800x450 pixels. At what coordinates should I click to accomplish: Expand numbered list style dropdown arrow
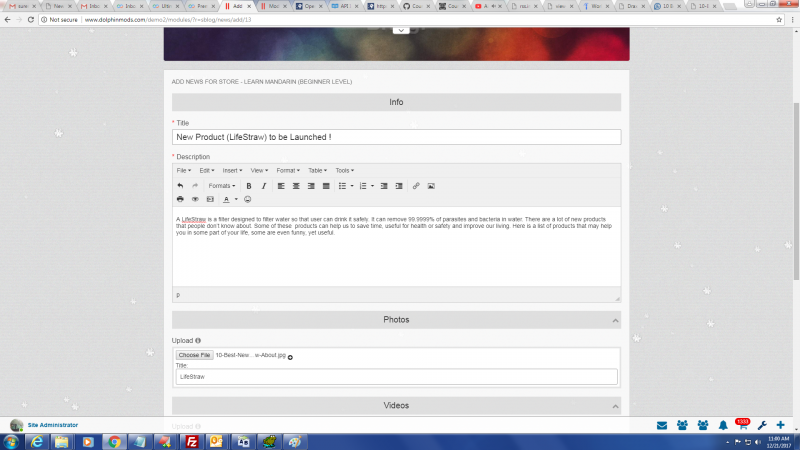coord(372,186)
